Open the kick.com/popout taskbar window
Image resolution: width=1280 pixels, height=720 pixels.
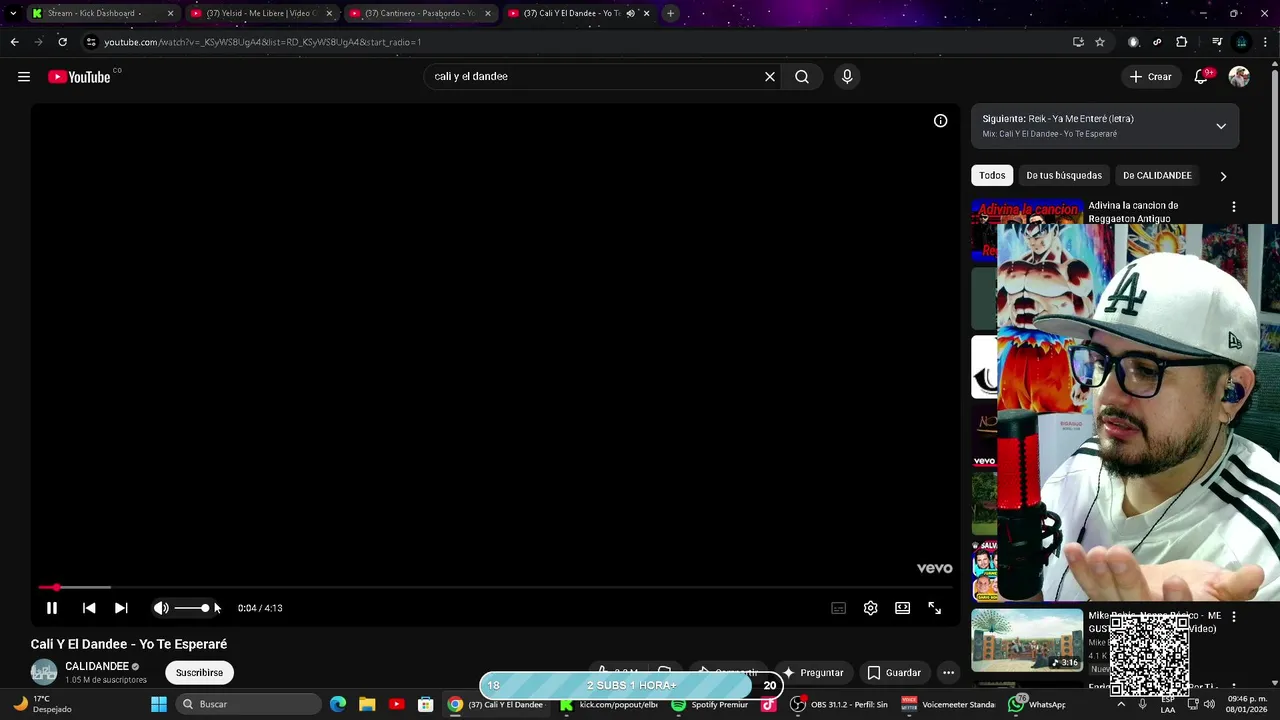608,704
